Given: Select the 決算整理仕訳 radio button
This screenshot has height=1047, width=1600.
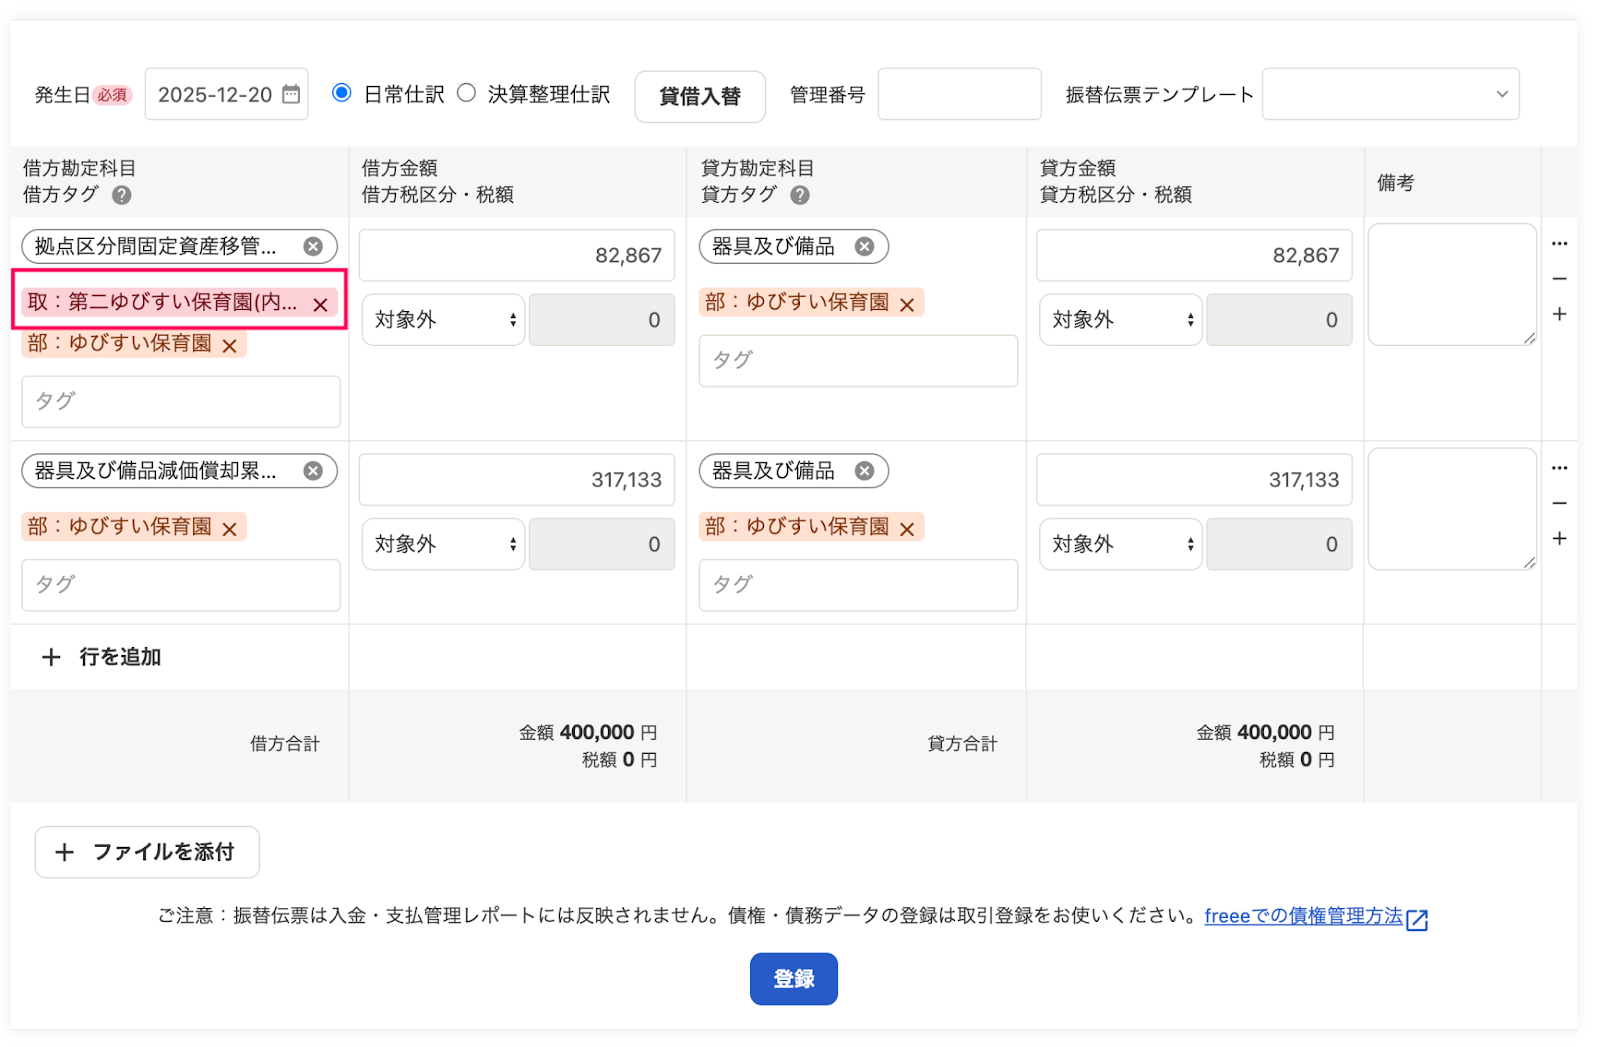Looking at the screenshot, I should click(466, 91).
